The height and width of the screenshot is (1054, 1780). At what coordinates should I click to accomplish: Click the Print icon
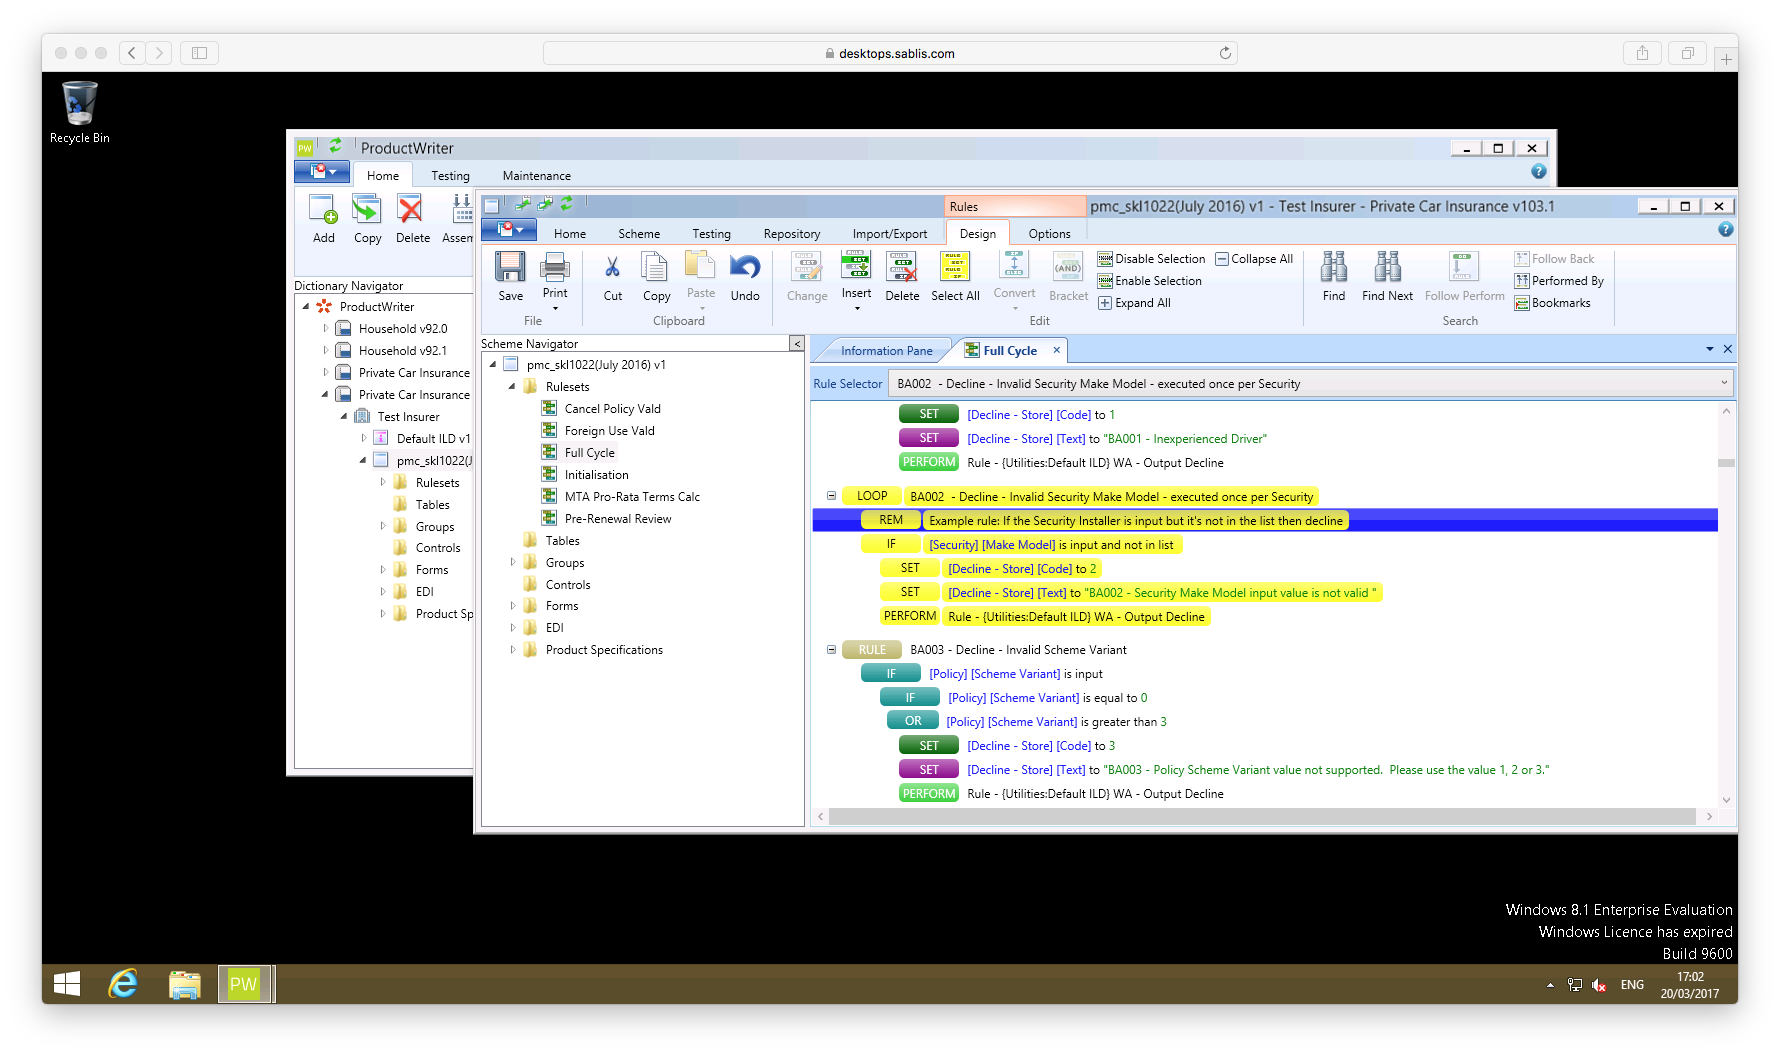555,268
